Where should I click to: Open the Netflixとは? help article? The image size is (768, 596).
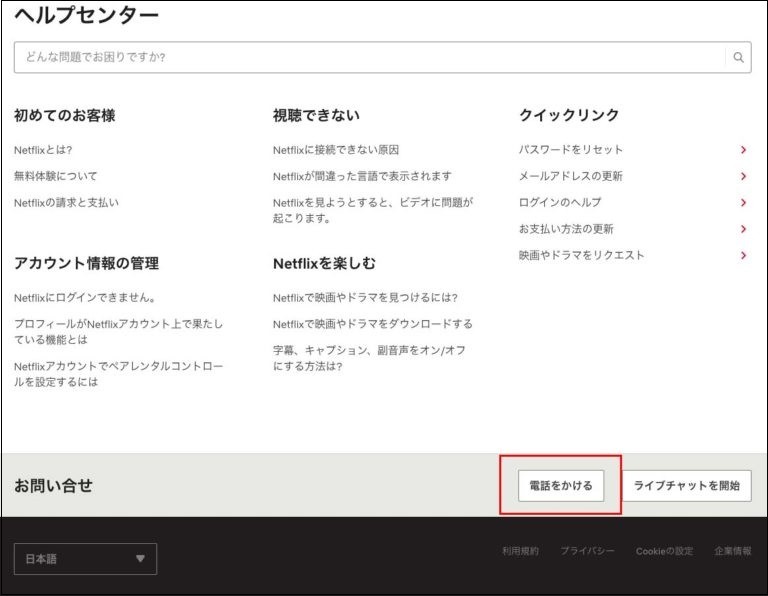click(x=43, y=150)
